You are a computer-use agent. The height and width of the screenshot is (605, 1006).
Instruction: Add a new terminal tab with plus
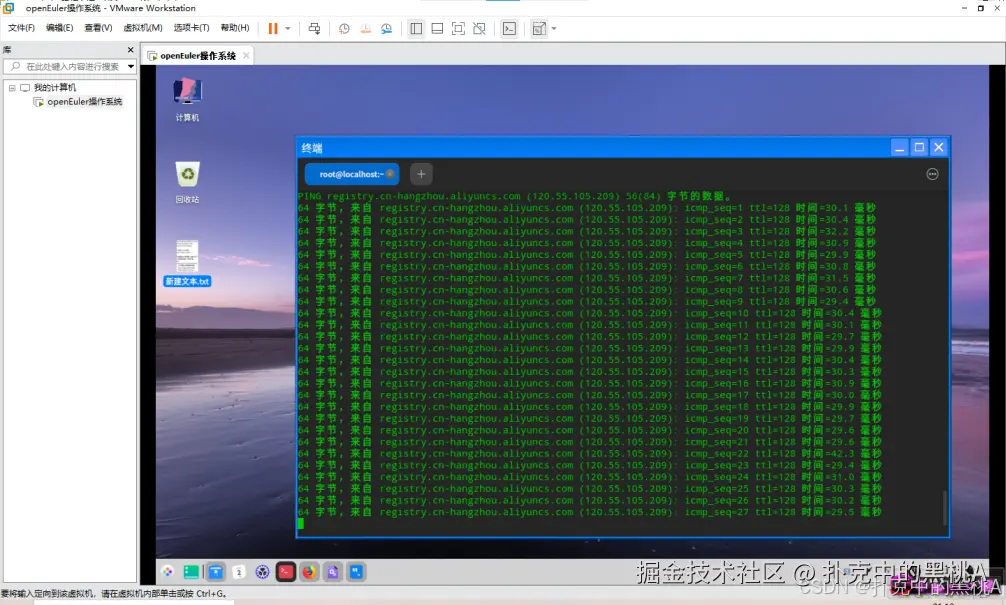(421, 174)
